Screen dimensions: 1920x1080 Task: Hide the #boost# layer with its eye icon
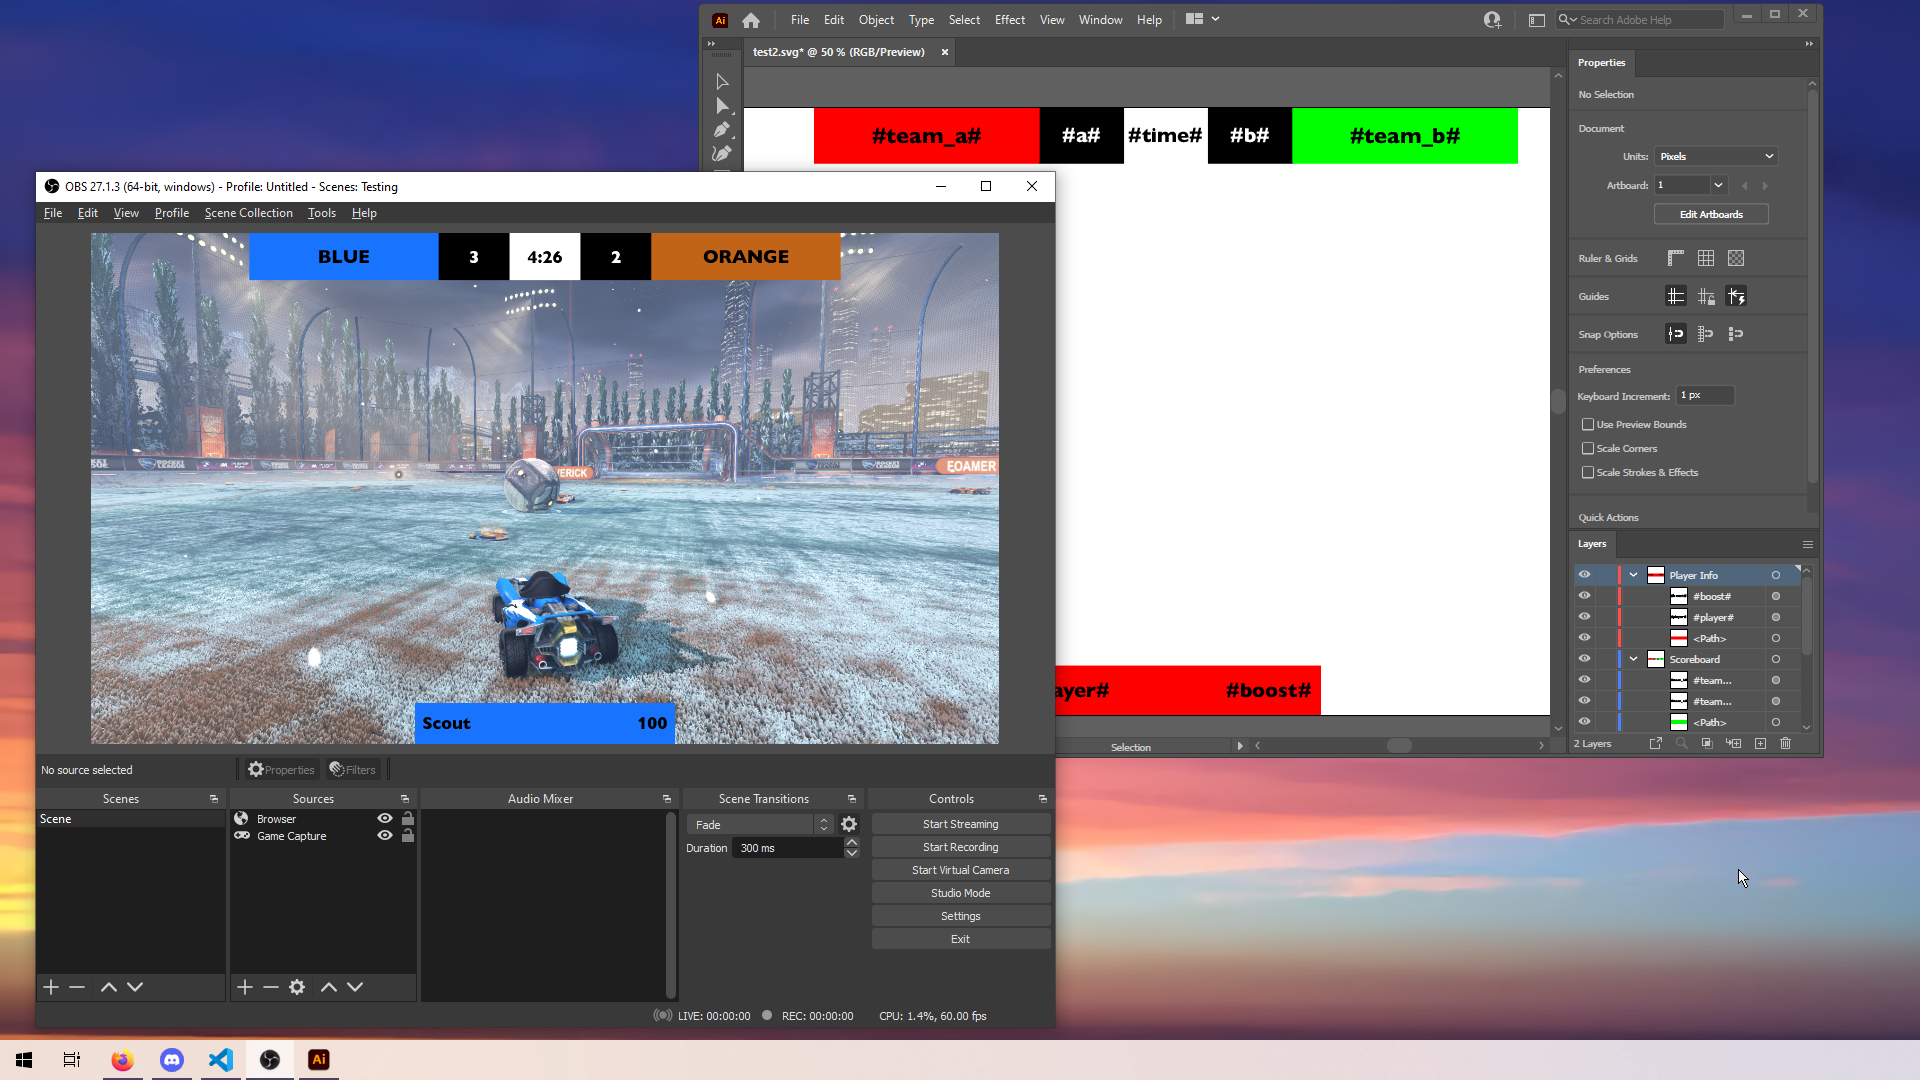(x=1585, y=595)
